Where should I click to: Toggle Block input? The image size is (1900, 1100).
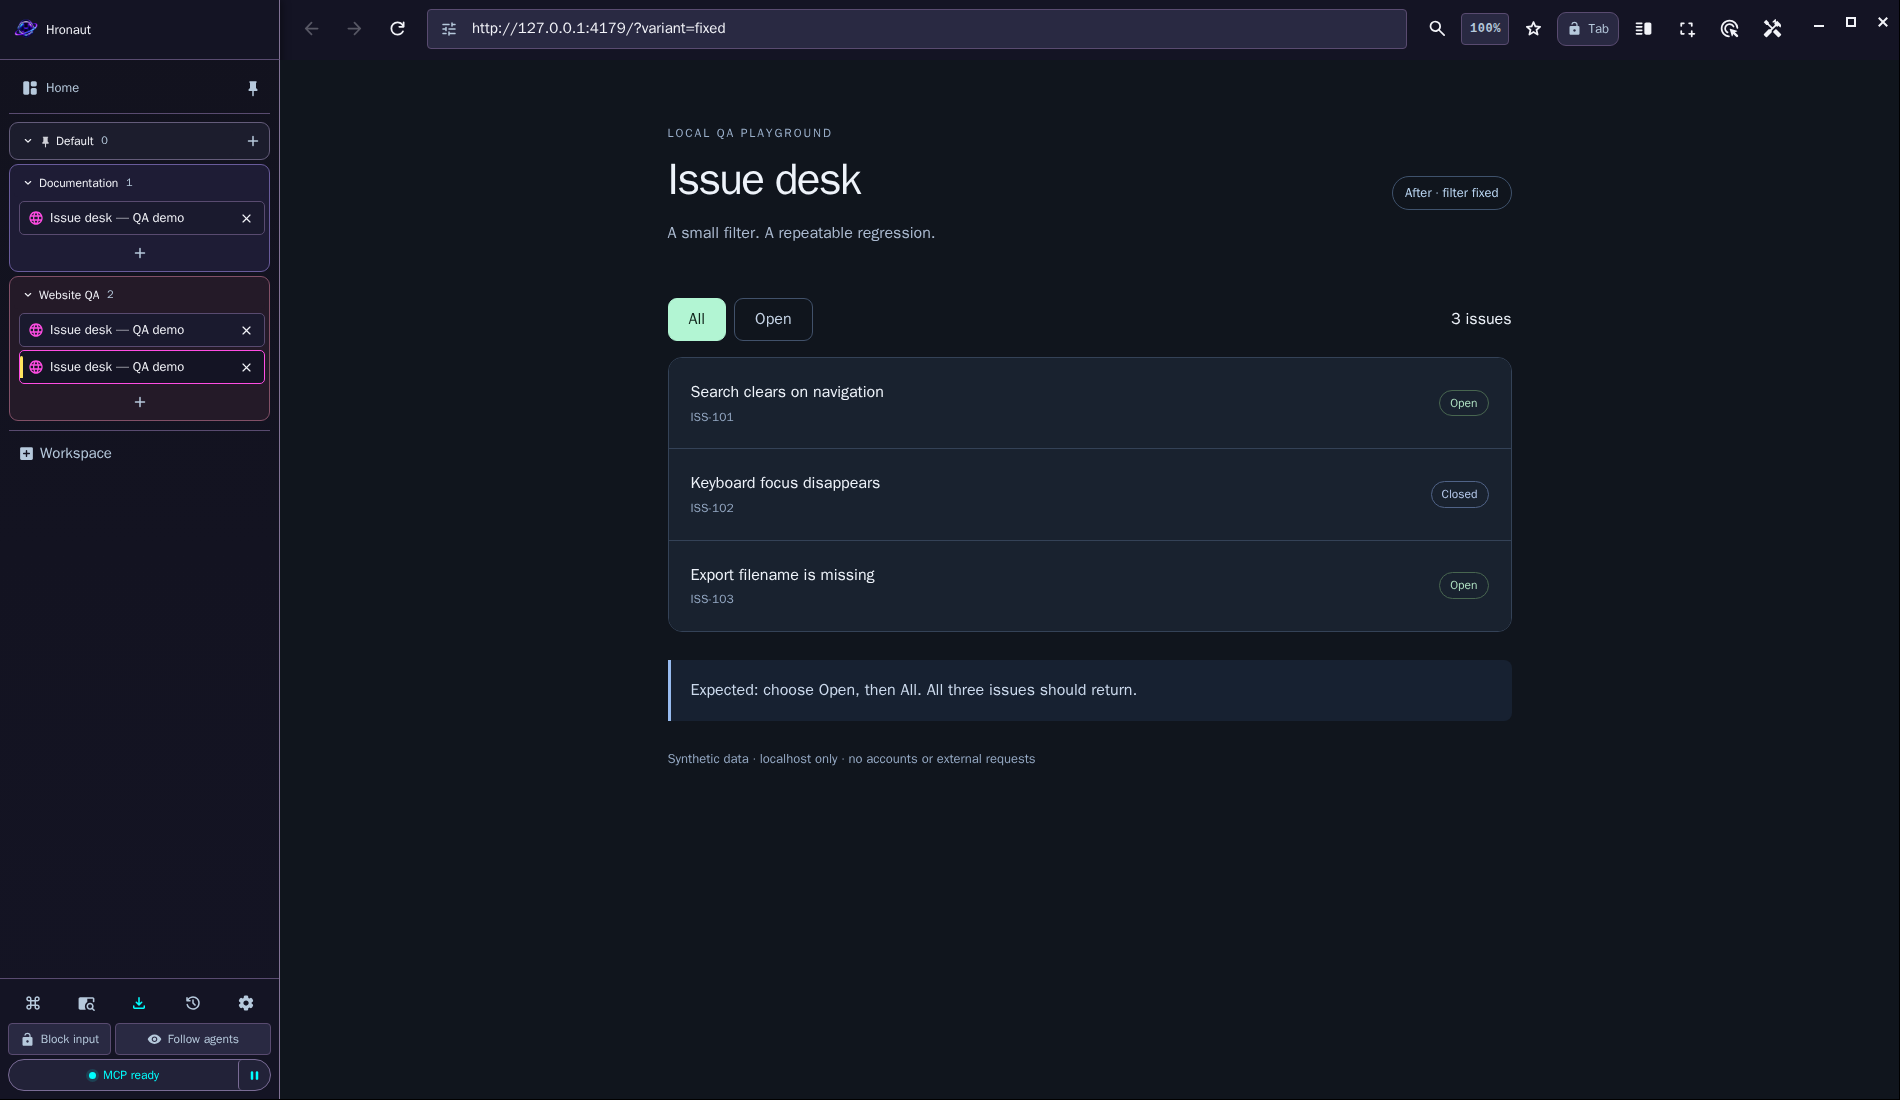(60, 1039)
